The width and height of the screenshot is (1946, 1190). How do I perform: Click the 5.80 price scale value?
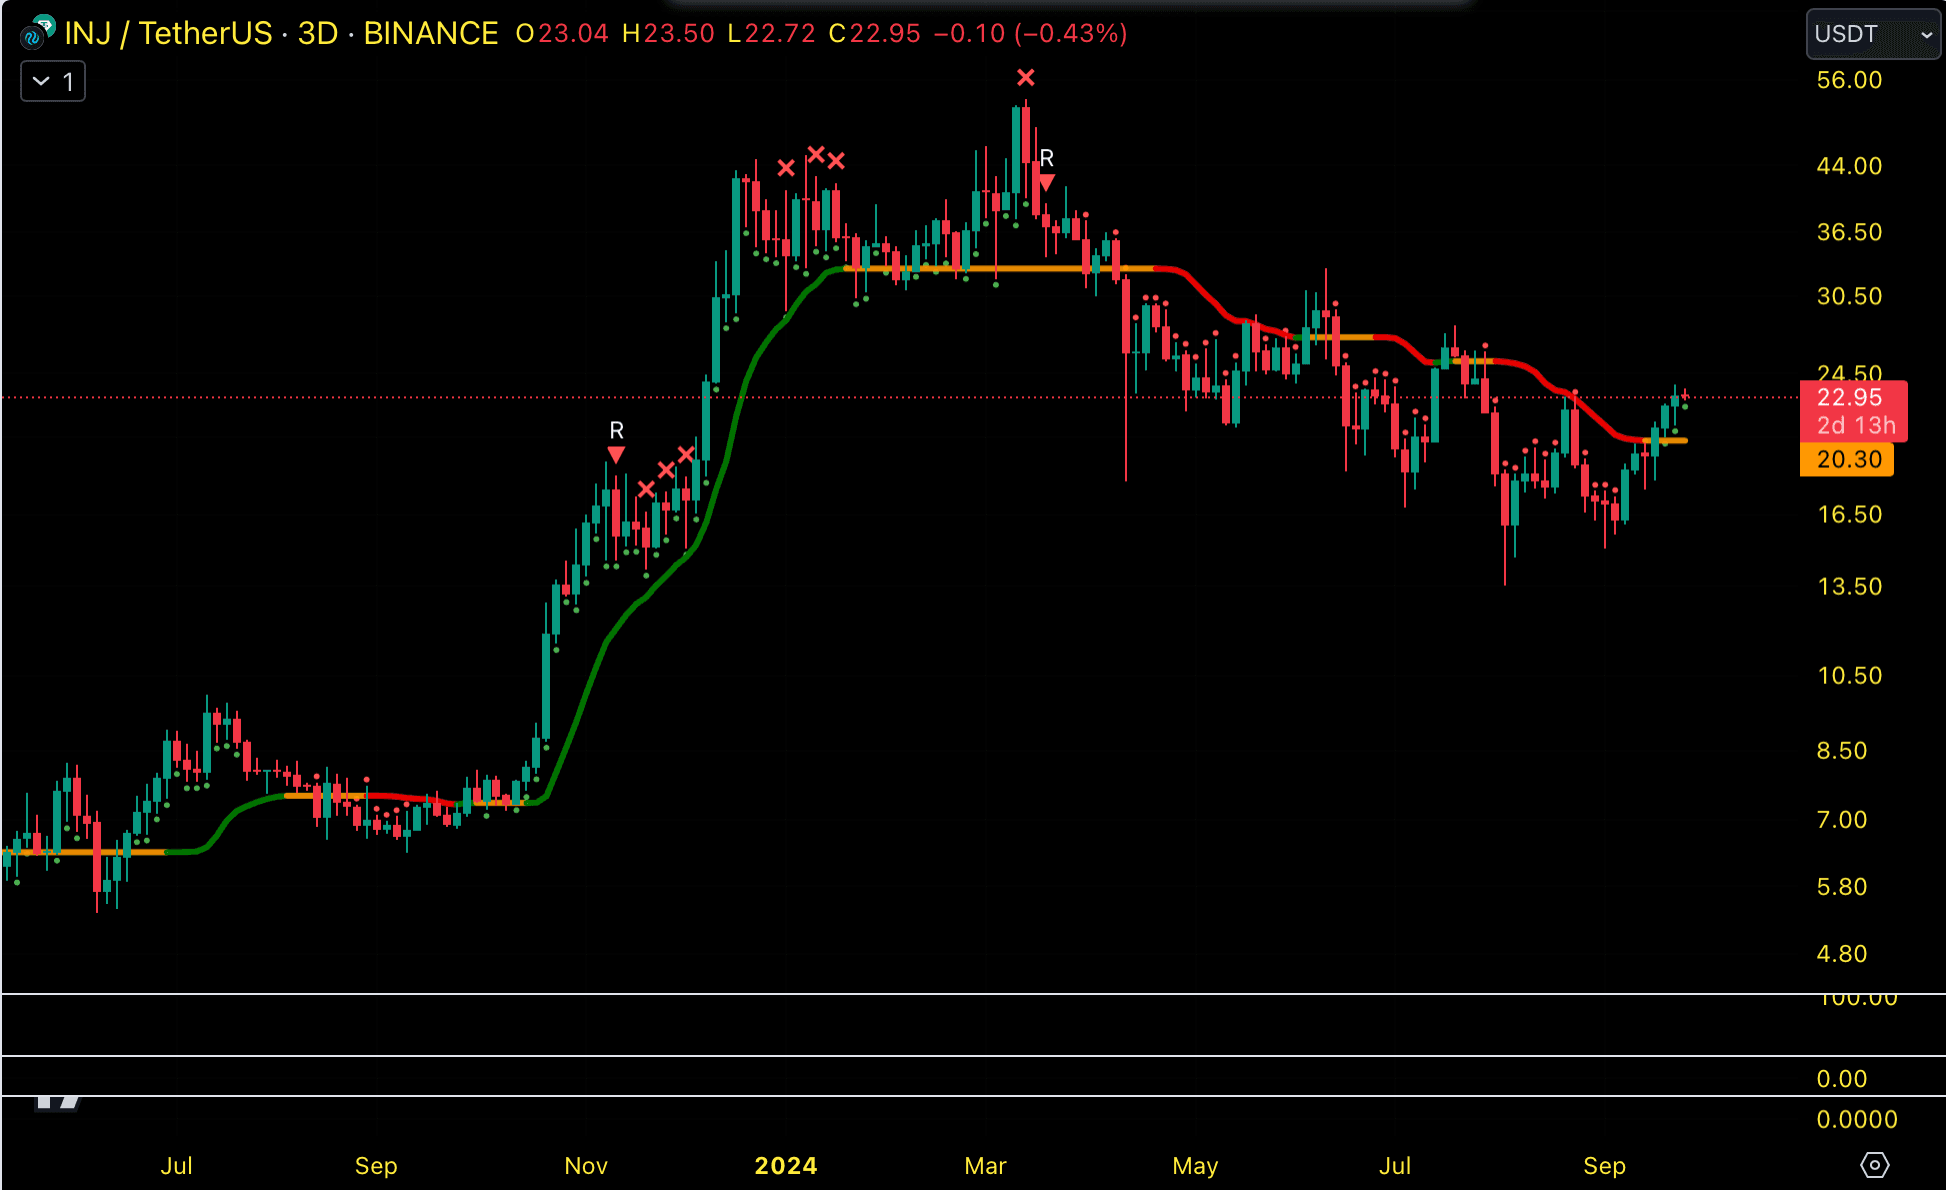pos(1842,887)
